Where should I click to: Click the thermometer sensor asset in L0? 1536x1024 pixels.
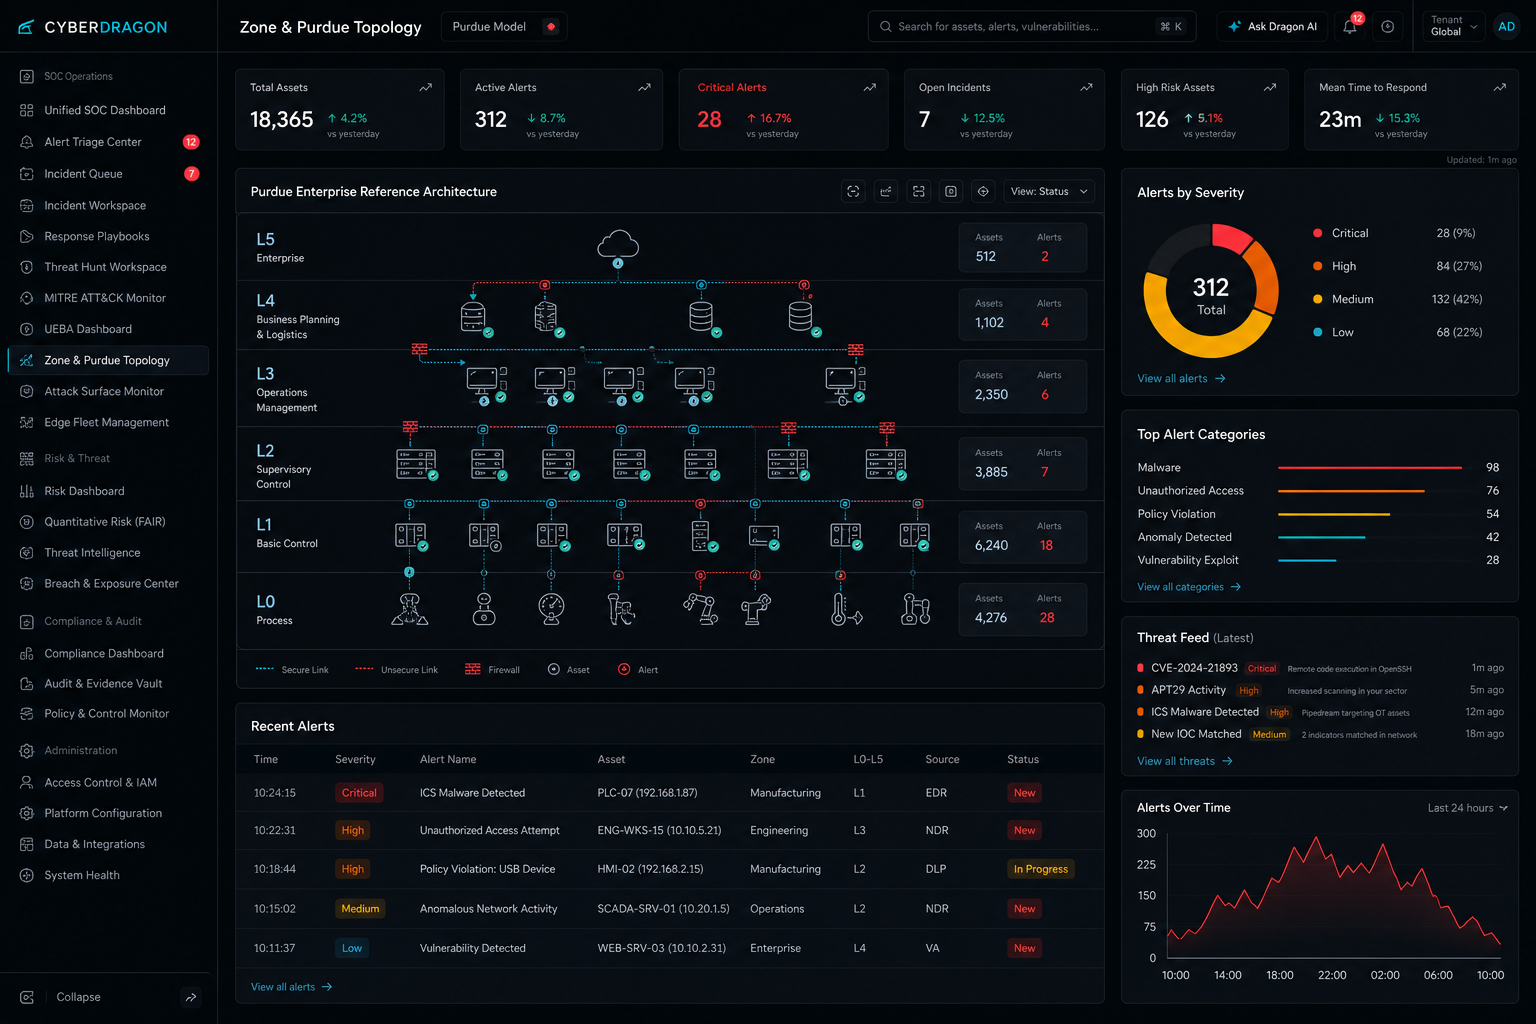845,608
